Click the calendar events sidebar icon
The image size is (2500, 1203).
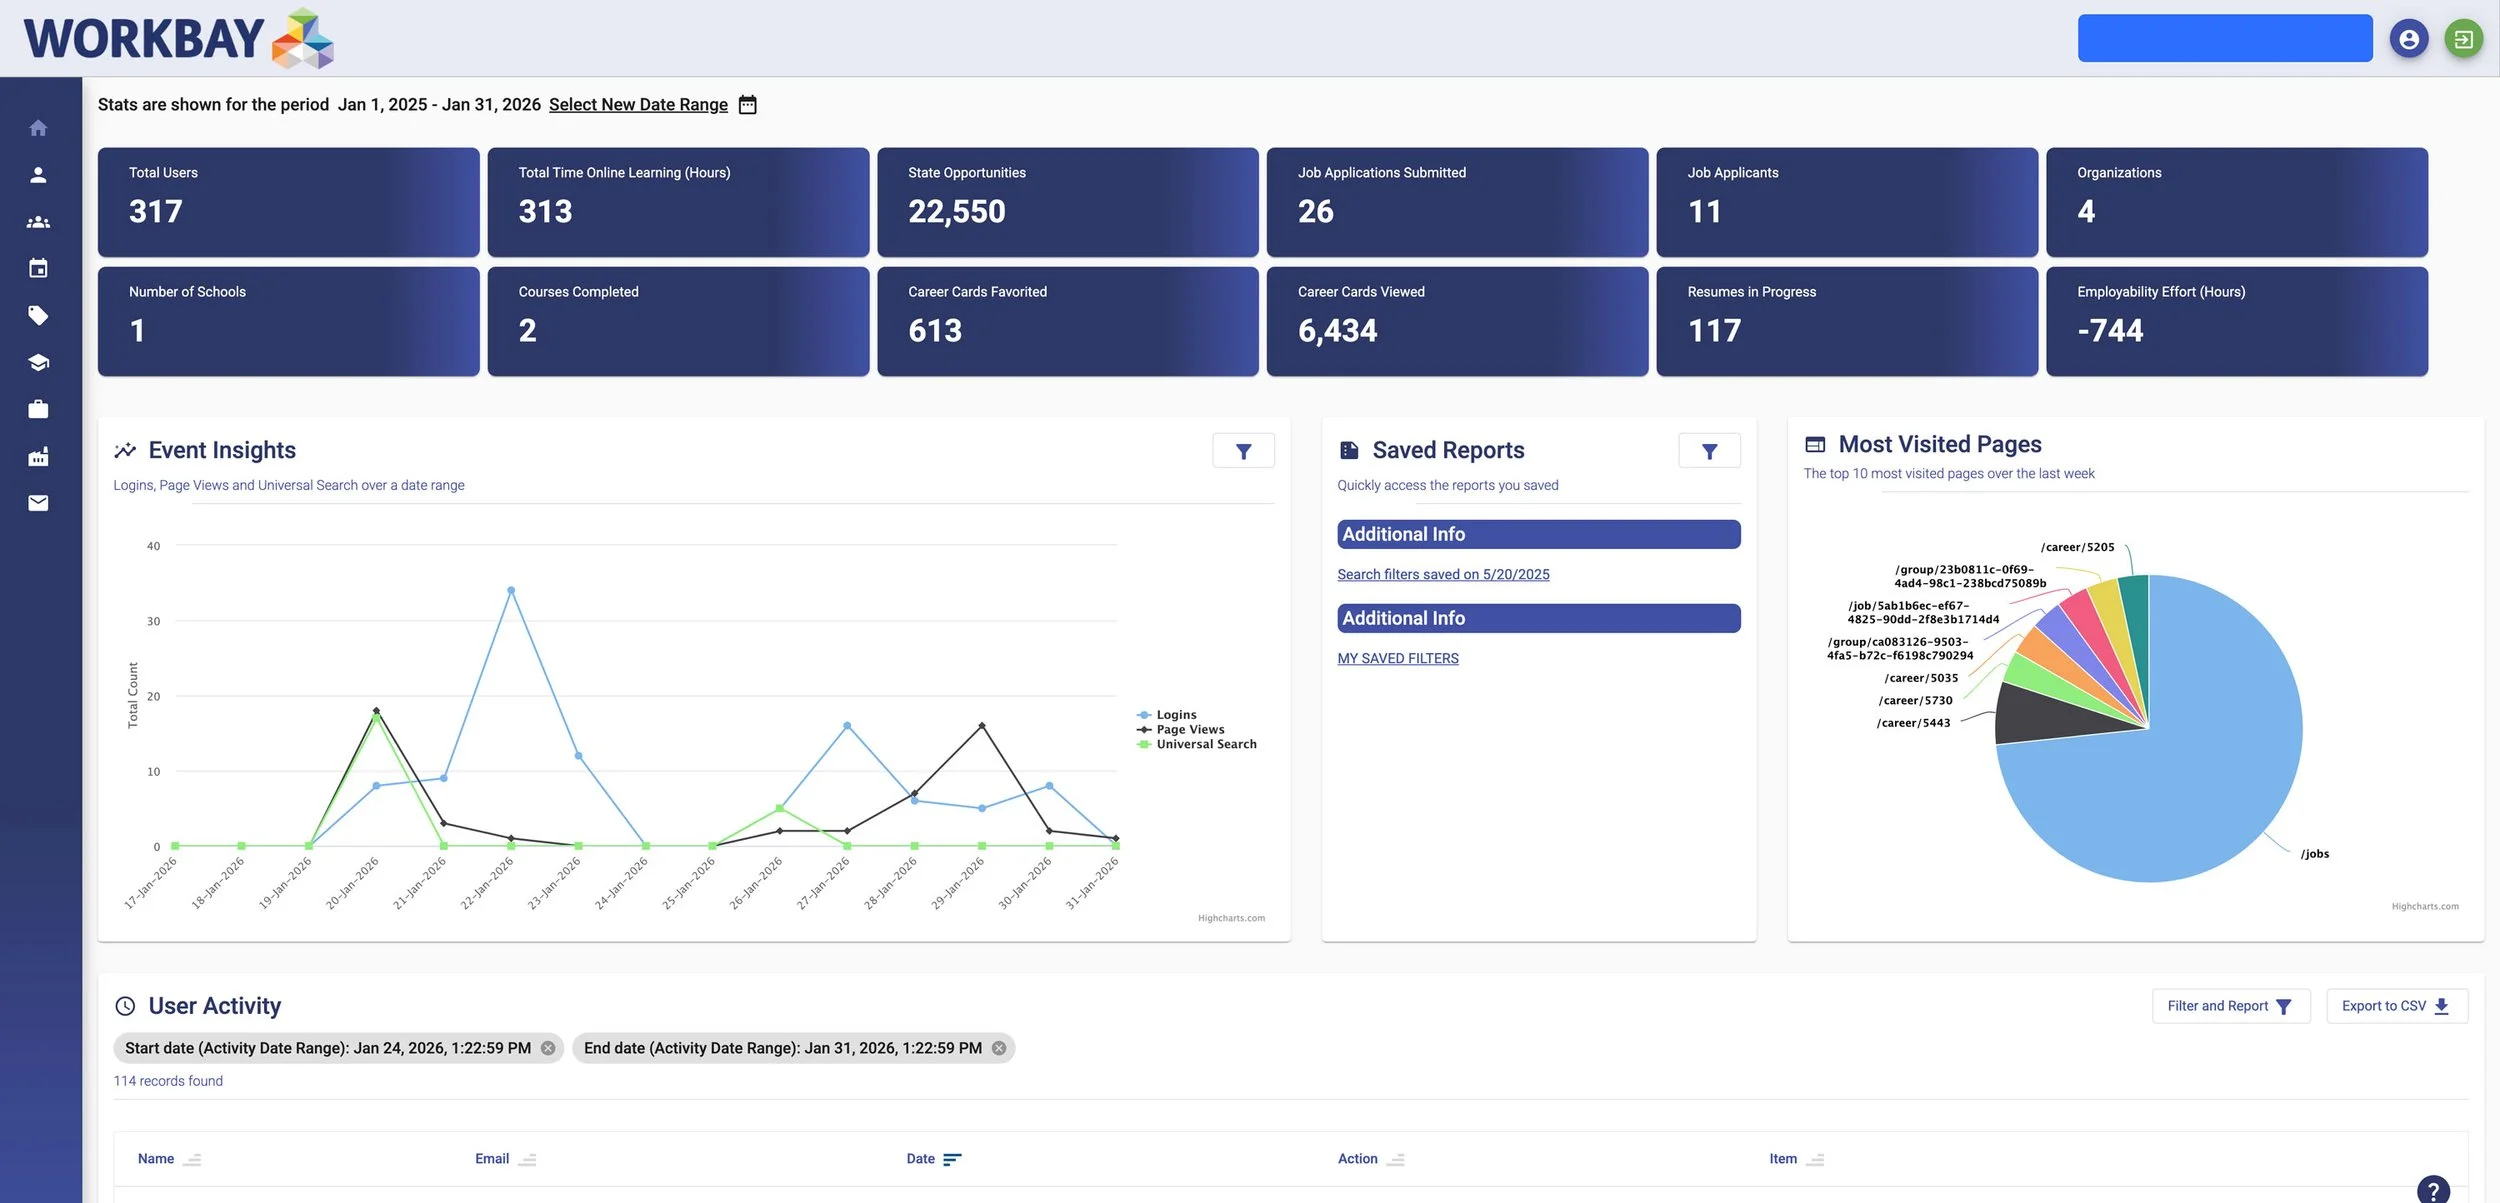click(38, 268)
